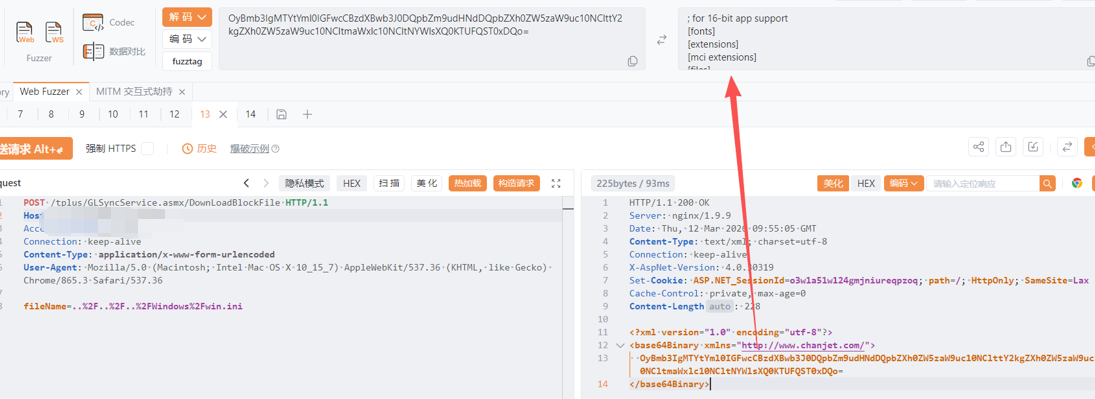Click the 构造请求 build request button

pyautogui.click(x=517, y=183)
